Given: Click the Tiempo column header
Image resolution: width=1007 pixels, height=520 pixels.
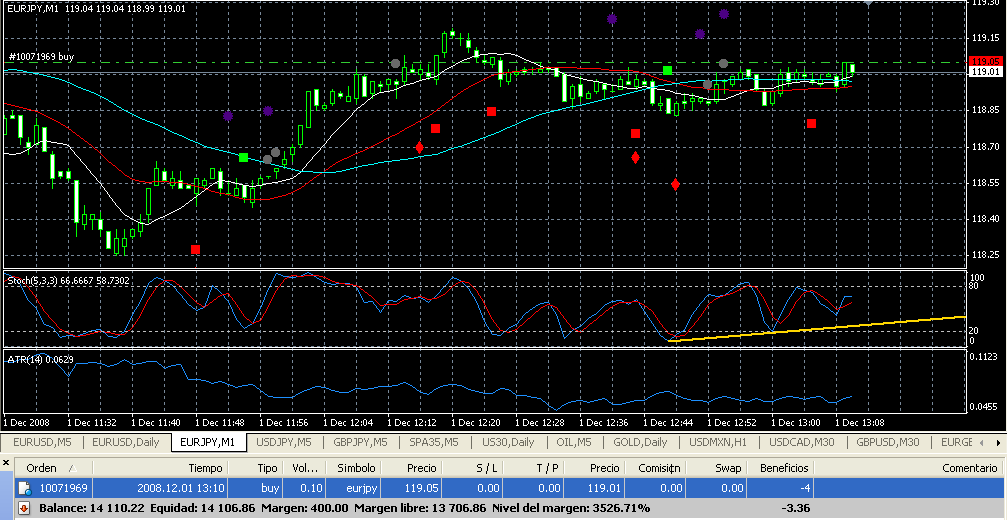Looking at the screenshot, I should click(x=204, y=468).
